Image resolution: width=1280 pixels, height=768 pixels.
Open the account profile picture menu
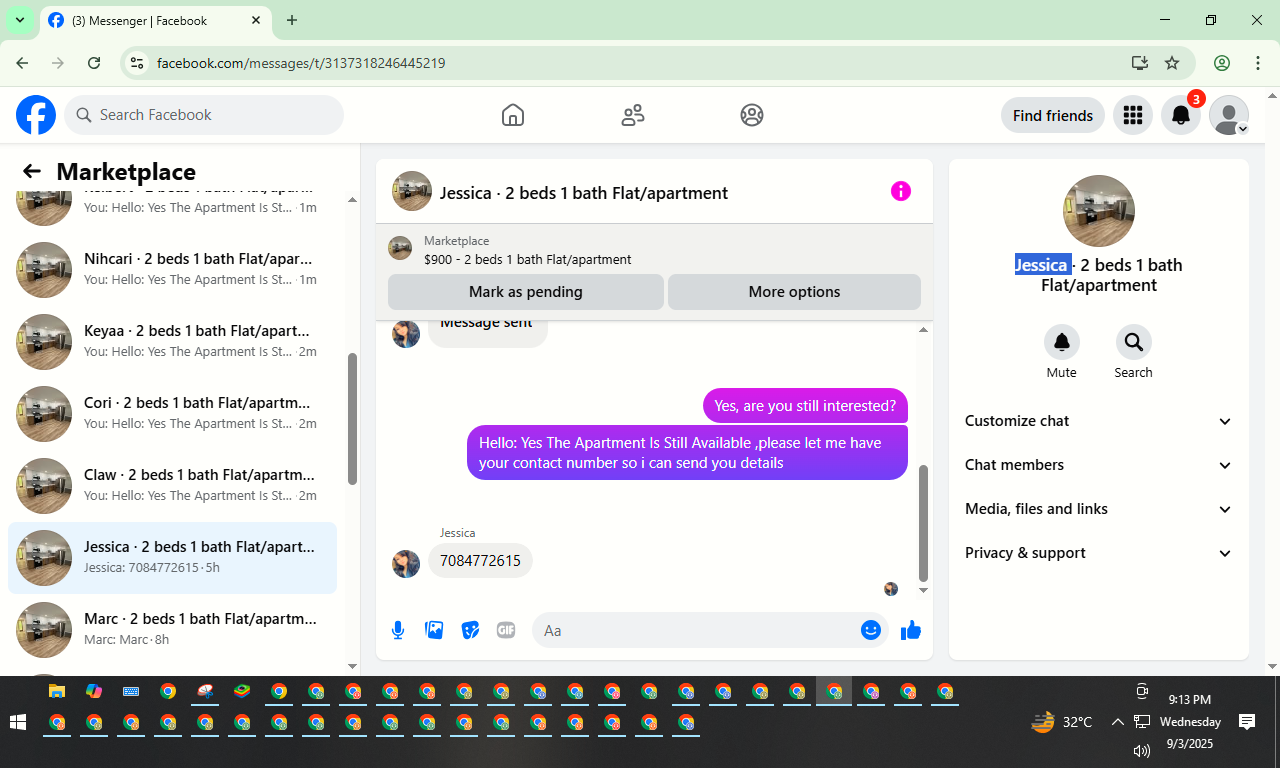tap(1229, 115)
